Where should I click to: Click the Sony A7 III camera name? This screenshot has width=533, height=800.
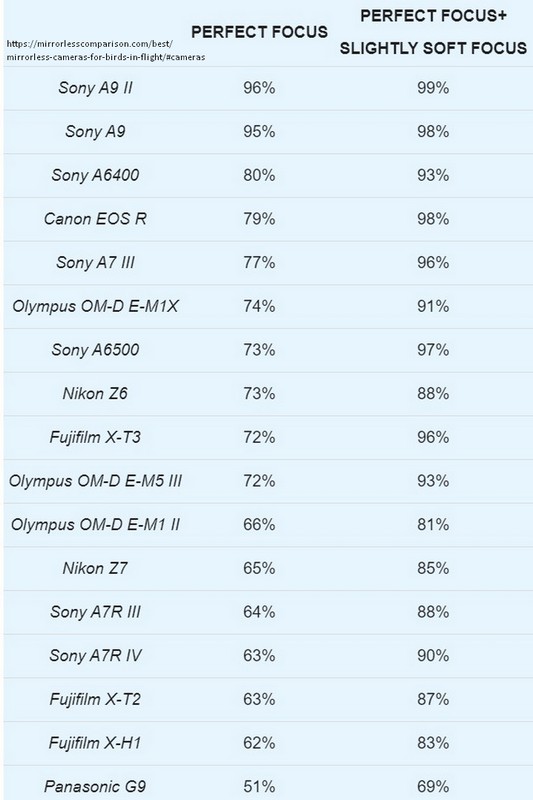(x=95, y=263)
